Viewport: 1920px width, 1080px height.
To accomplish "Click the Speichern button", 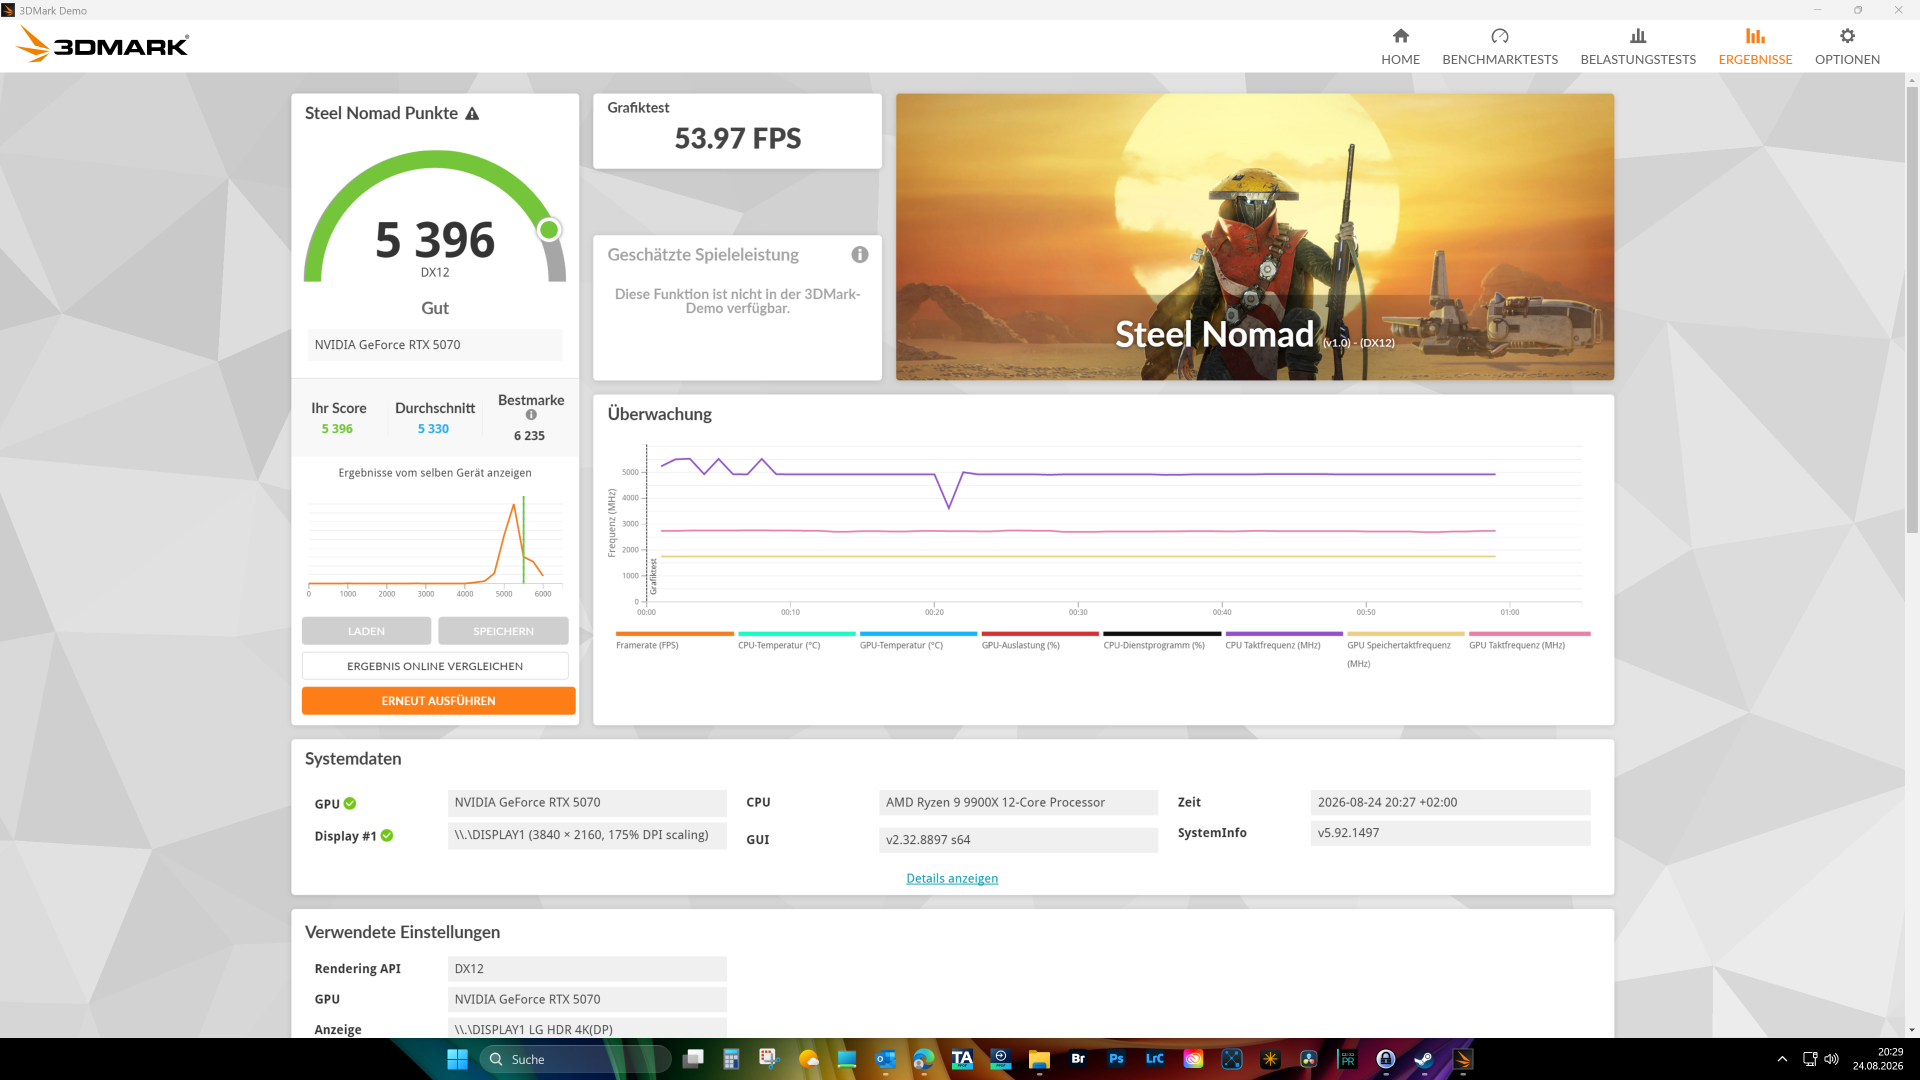I will tap(503, 631).
